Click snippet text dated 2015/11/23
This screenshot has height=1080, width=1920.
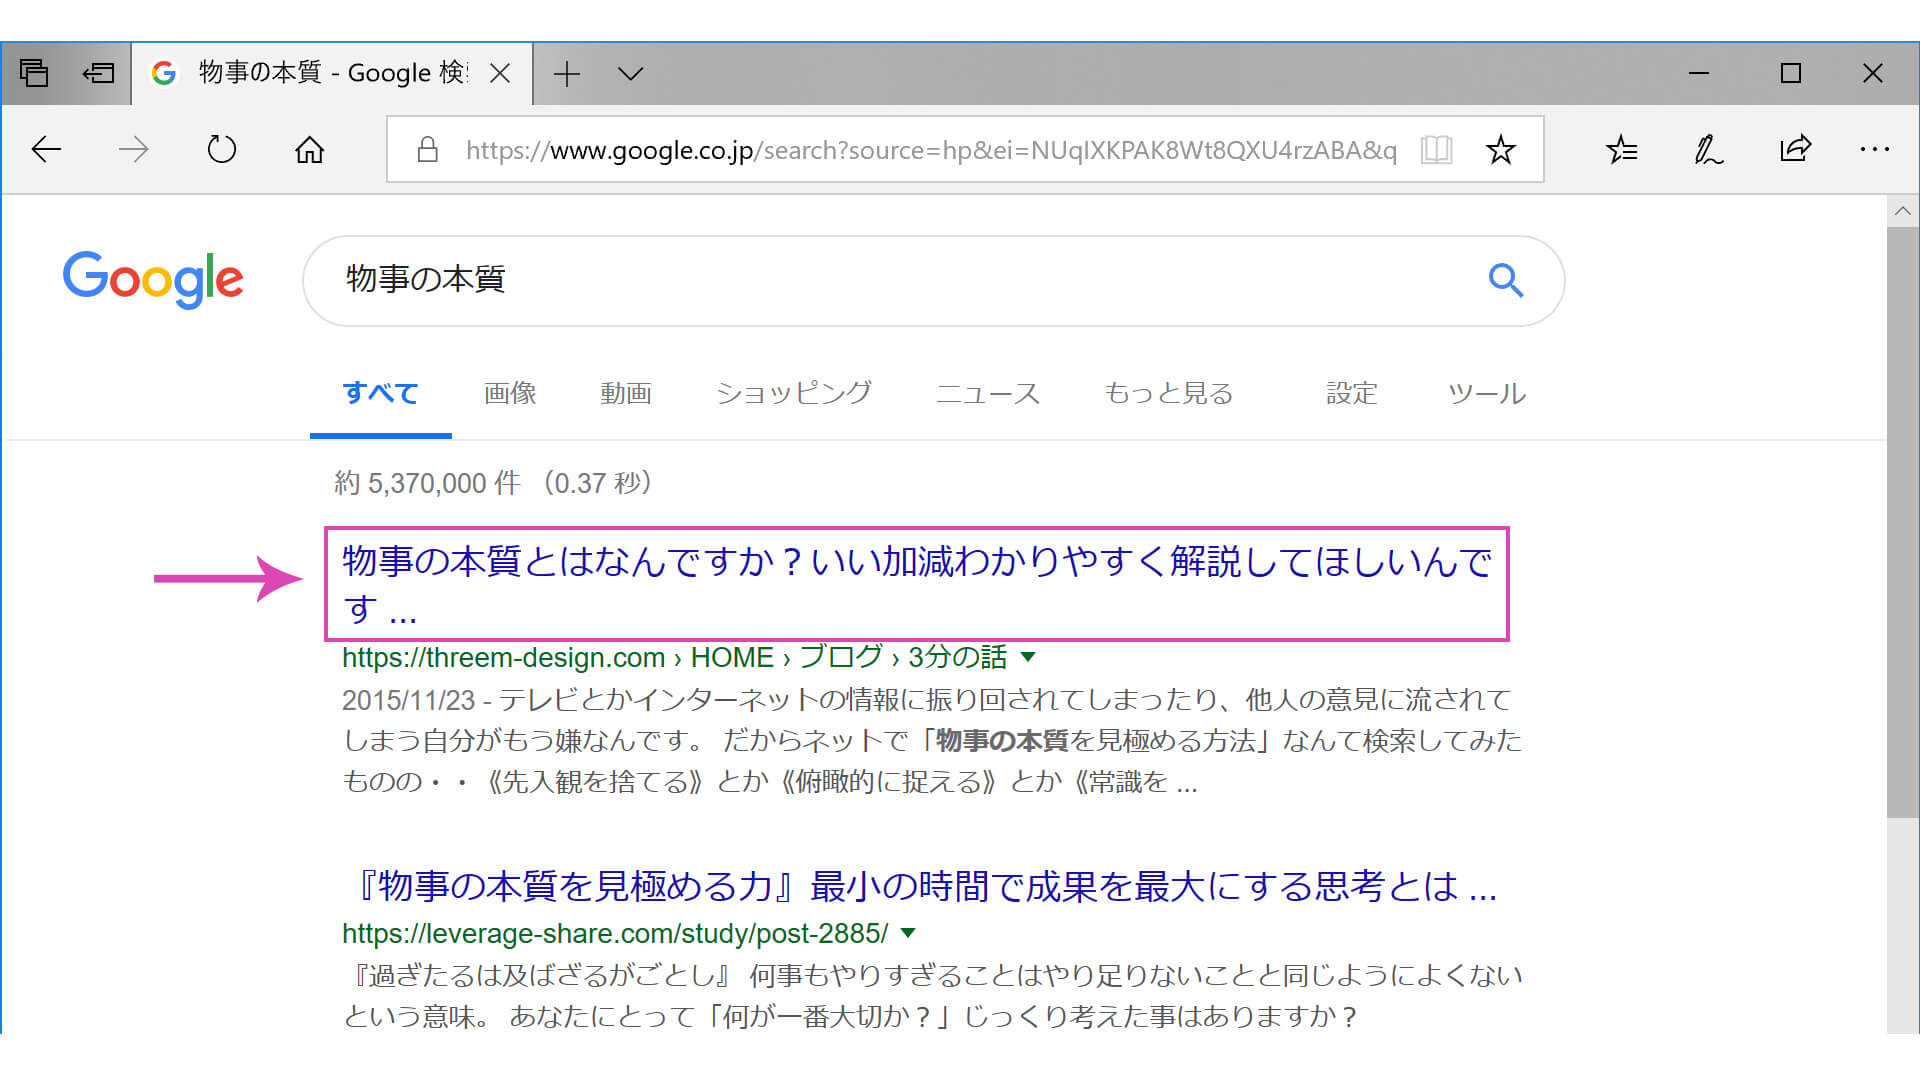click(x=932, y=740)
